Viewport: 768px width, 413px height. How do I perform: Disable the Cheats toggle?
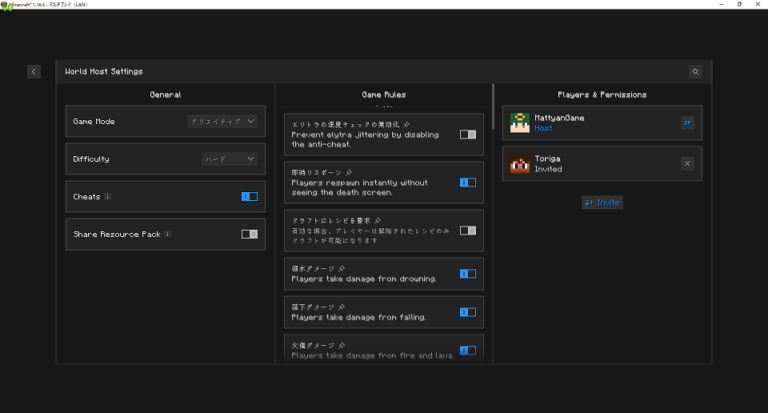(249, 197)
